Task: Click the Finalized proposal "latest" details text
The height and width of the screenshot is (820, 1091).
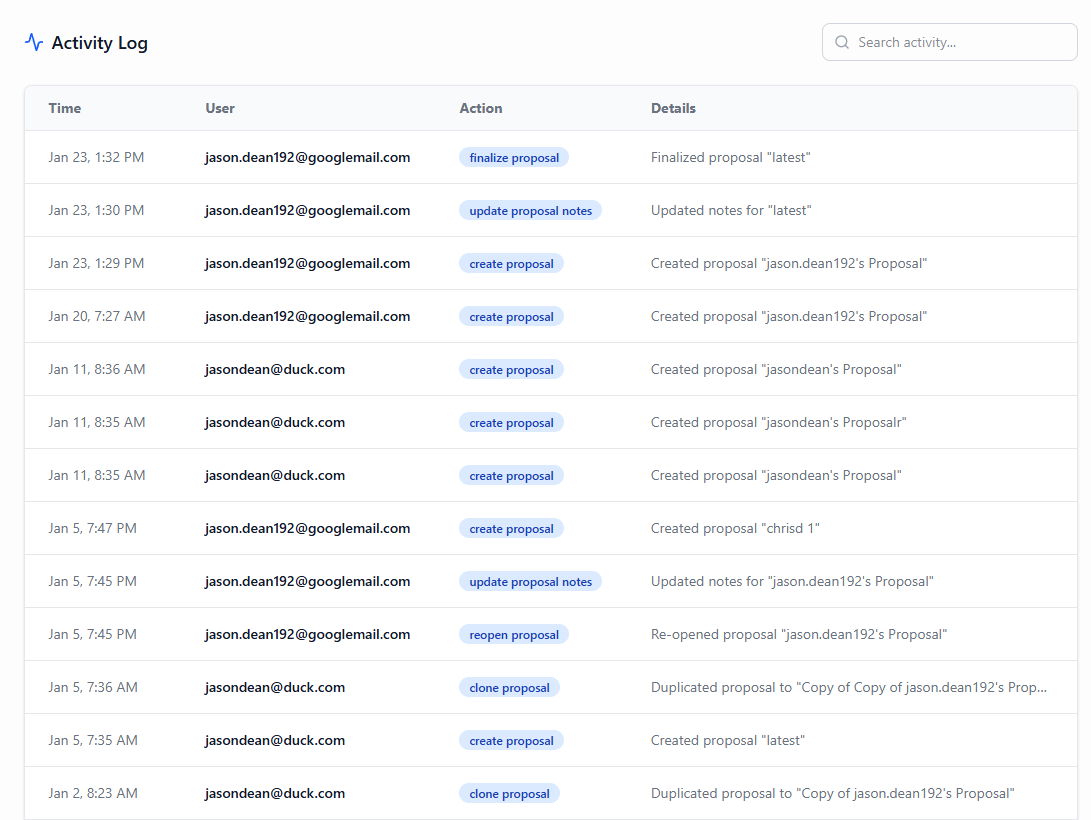Action: tap(730, 158)
